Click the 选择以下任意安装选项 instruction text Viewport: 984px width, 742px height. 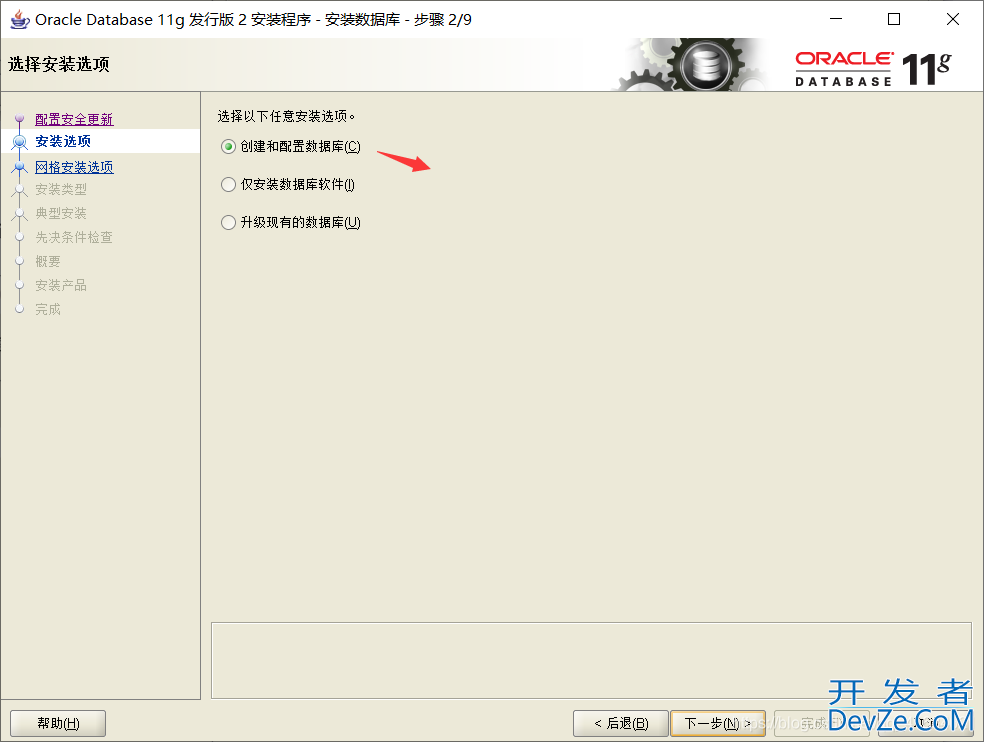click(286, 116)
